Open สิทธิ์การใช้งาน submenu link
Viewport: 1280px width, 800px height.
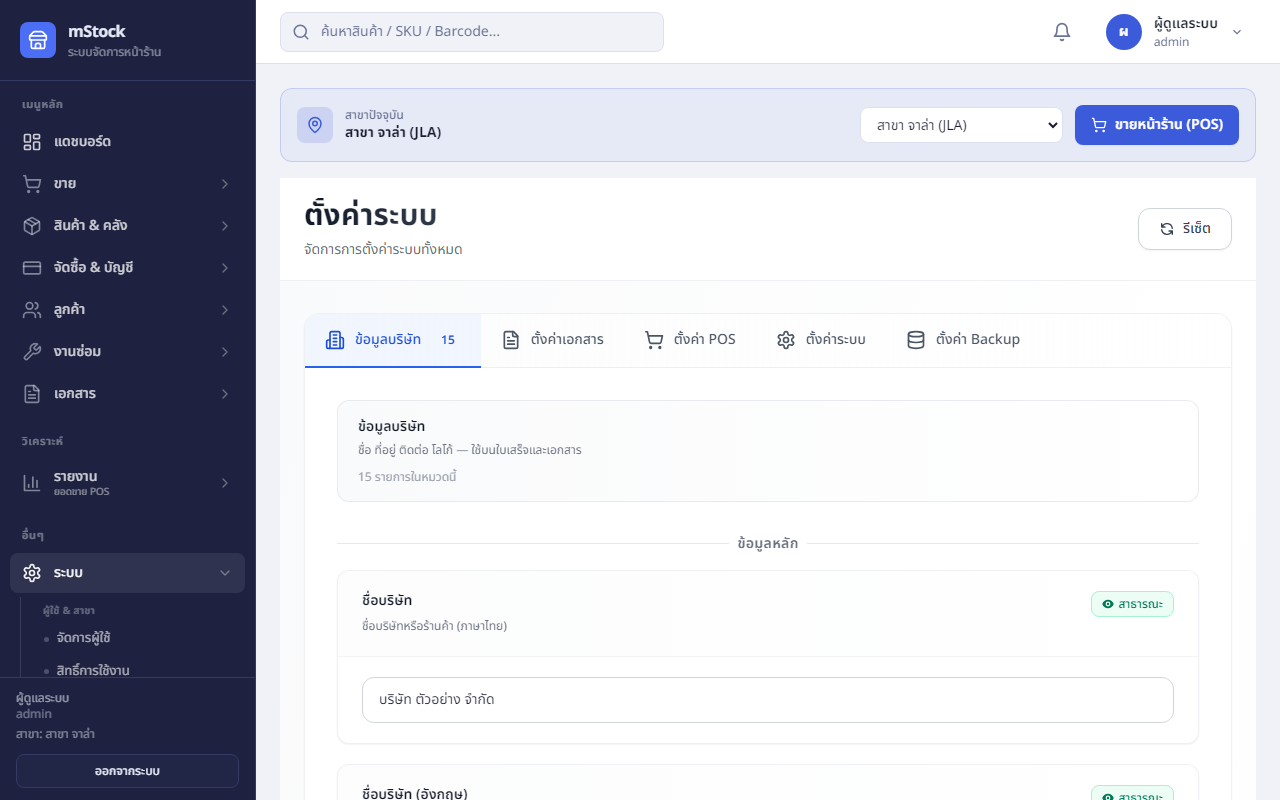tap(93, 670)
